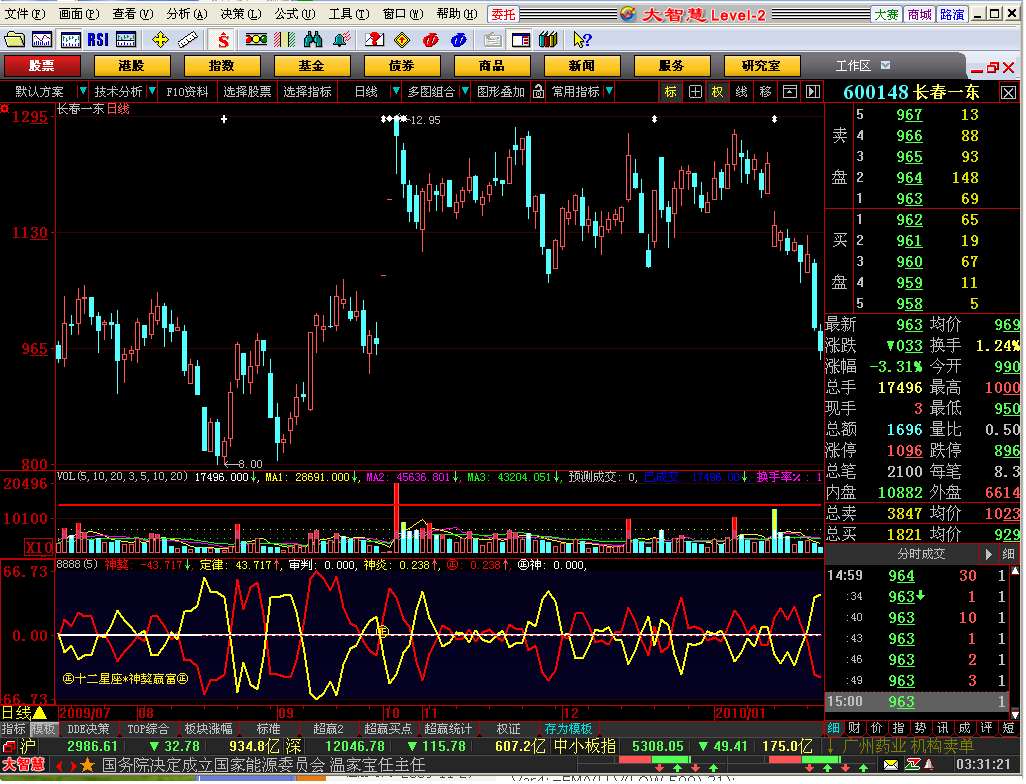
Task: Click the 研究室 button
Action: pos(762,65)
